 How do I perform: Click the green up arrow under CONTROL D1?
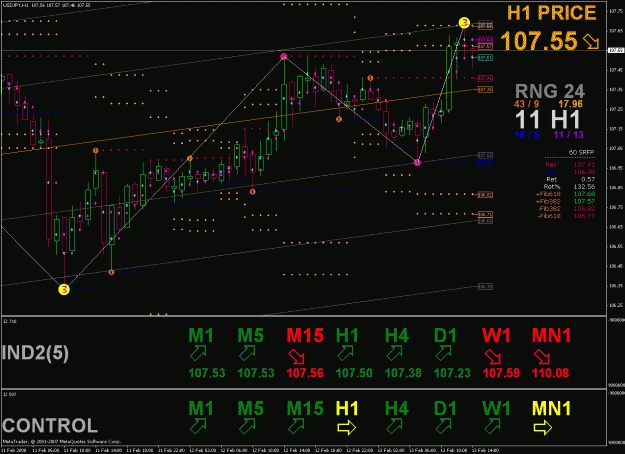[443, 426]
